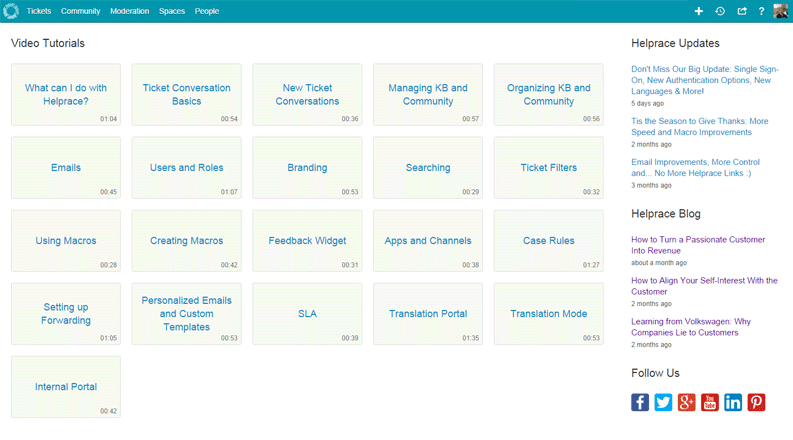
Task: Play 'What can I do with Helprace?' tutorial
Action: pos(66,95)
